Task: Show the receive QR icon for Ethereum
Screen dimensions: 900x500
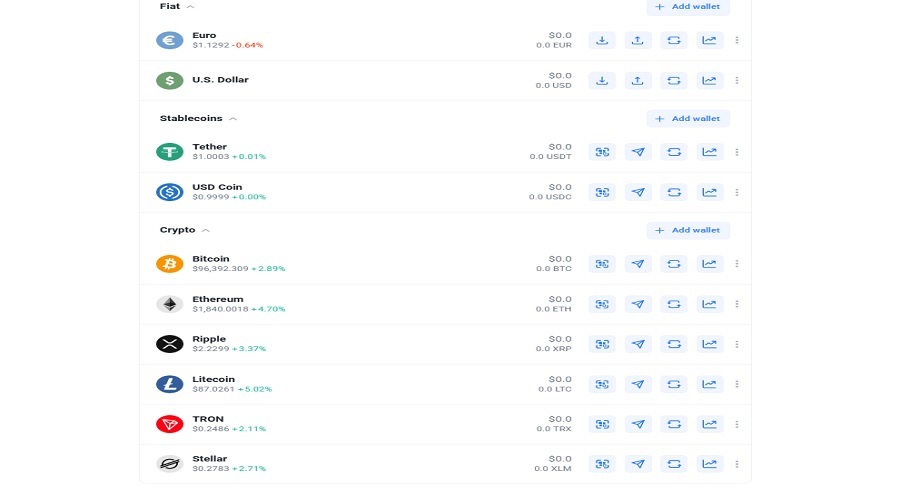Action: tap(602, 304)
